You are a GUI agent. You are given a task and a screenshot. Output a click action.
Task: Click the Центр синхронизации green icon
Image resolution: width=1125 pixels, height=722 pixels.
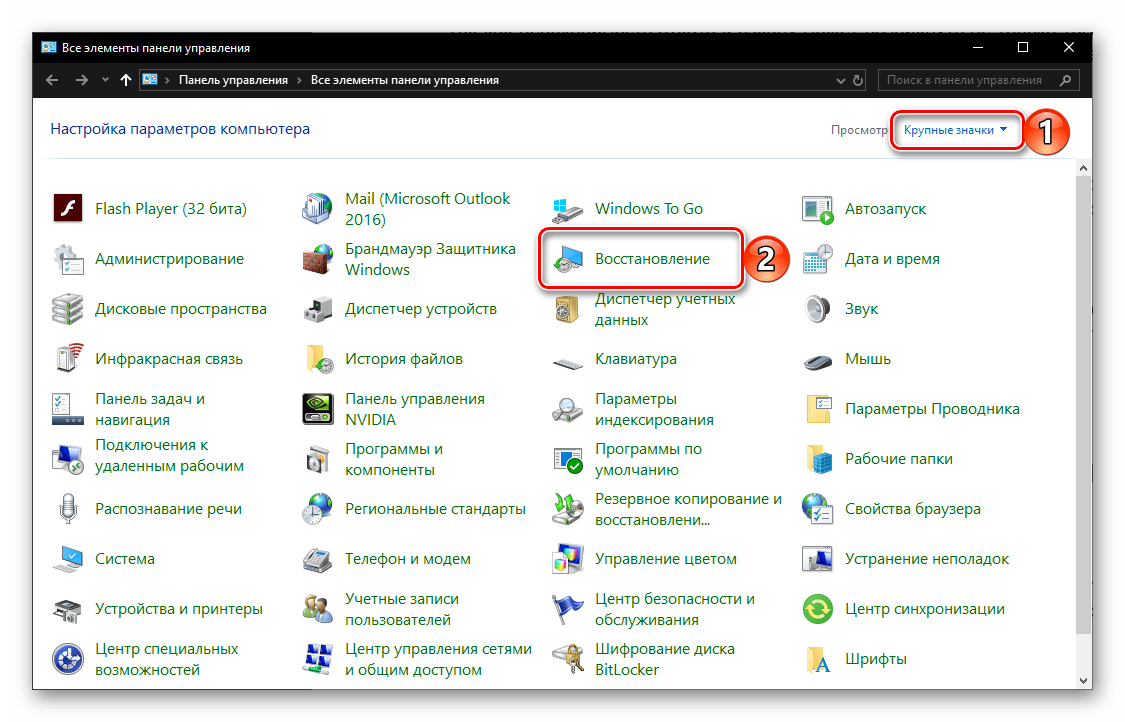click(x=818, y=609)
